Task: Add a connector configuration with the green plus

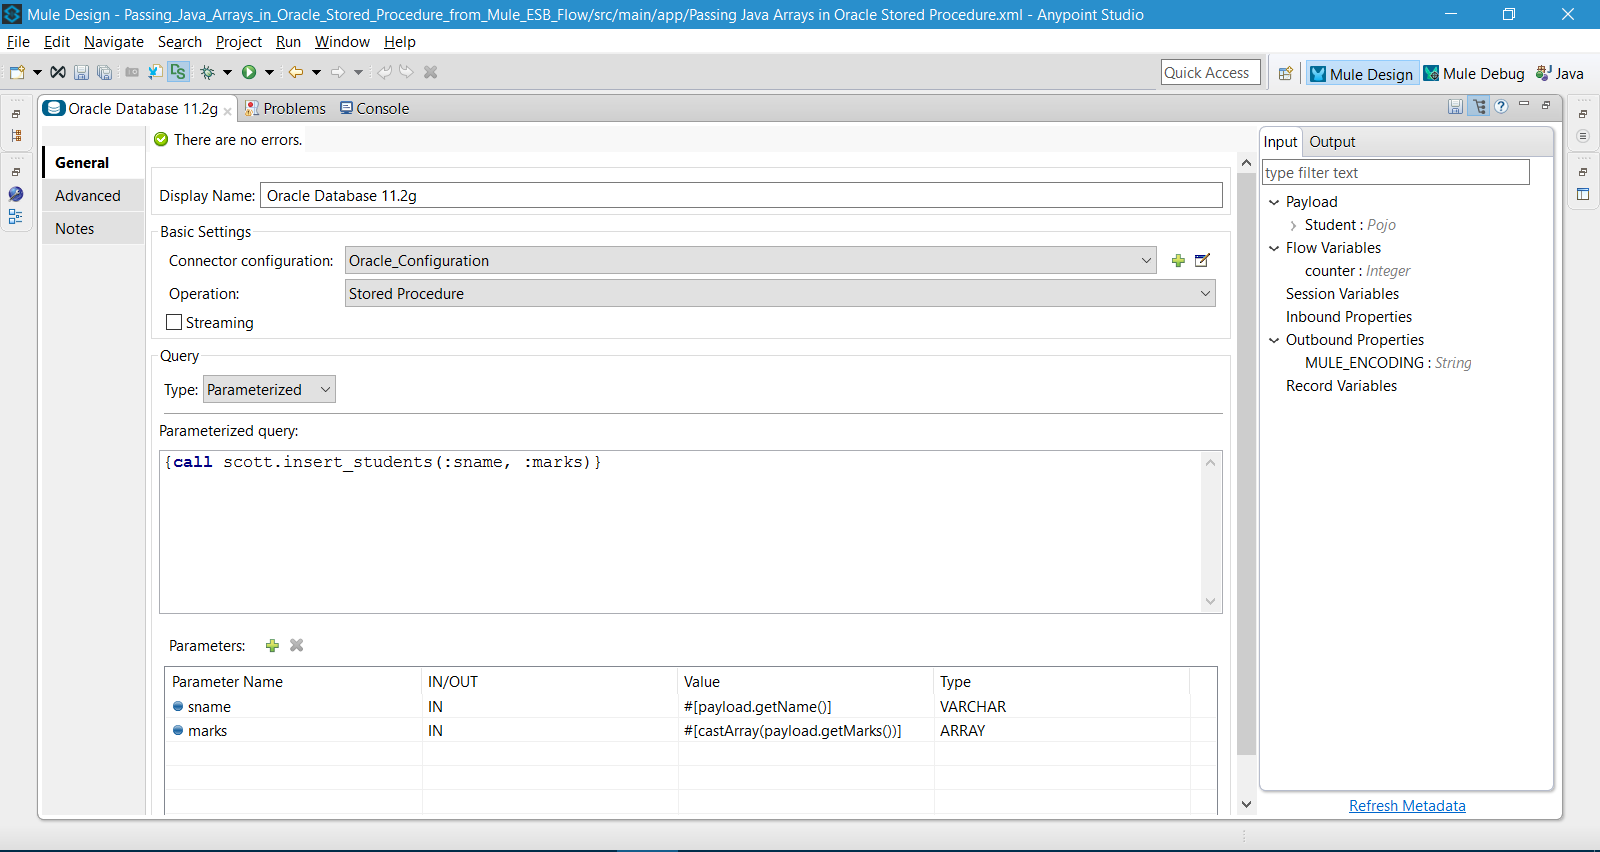Action: pyautogui.click(x=1178, y=261)
